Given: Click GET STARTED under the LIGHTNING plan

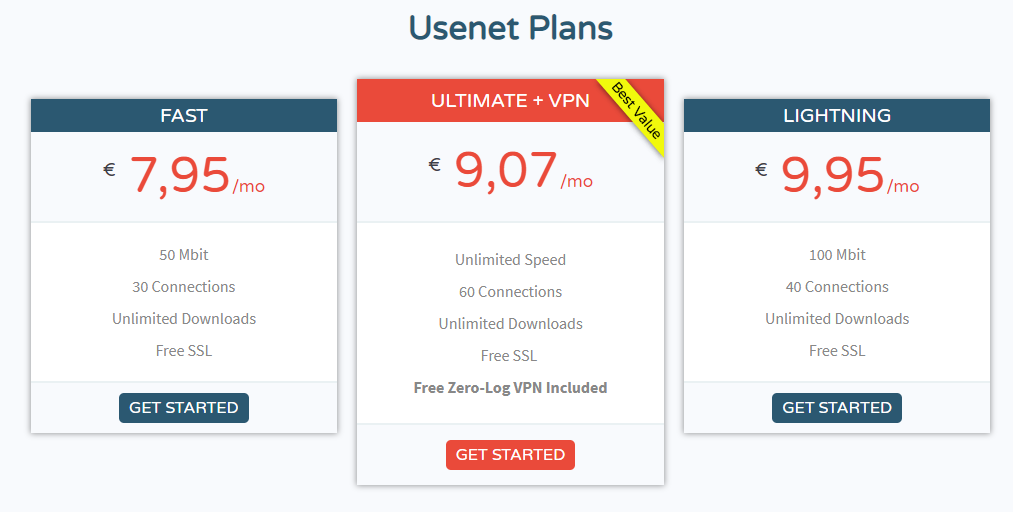Looking at the screenshot, I should 837,408.
